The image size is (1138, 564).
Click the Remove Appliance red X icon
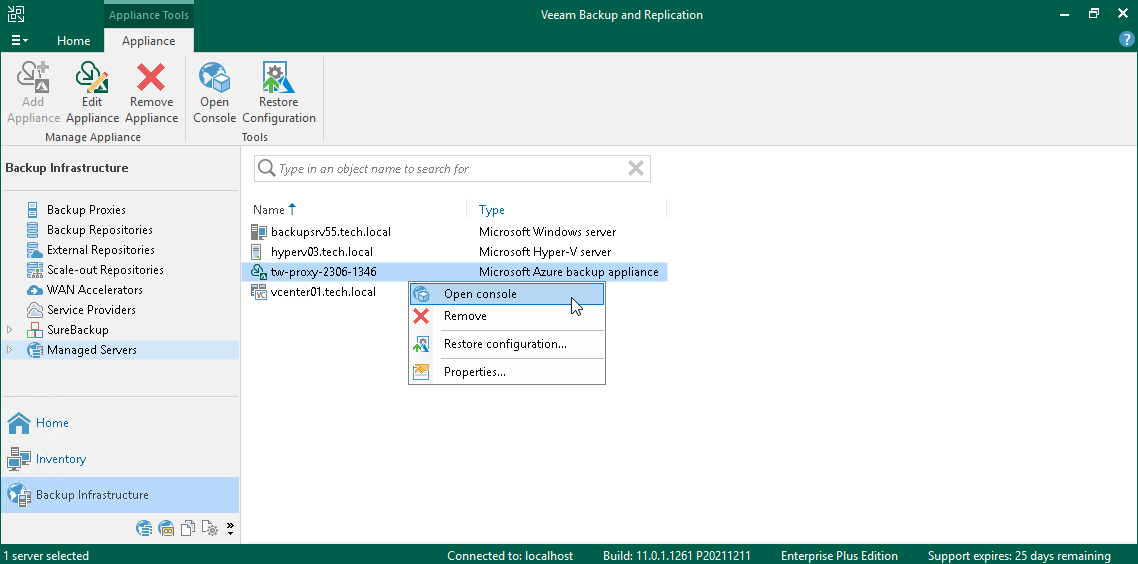(151, 78)
